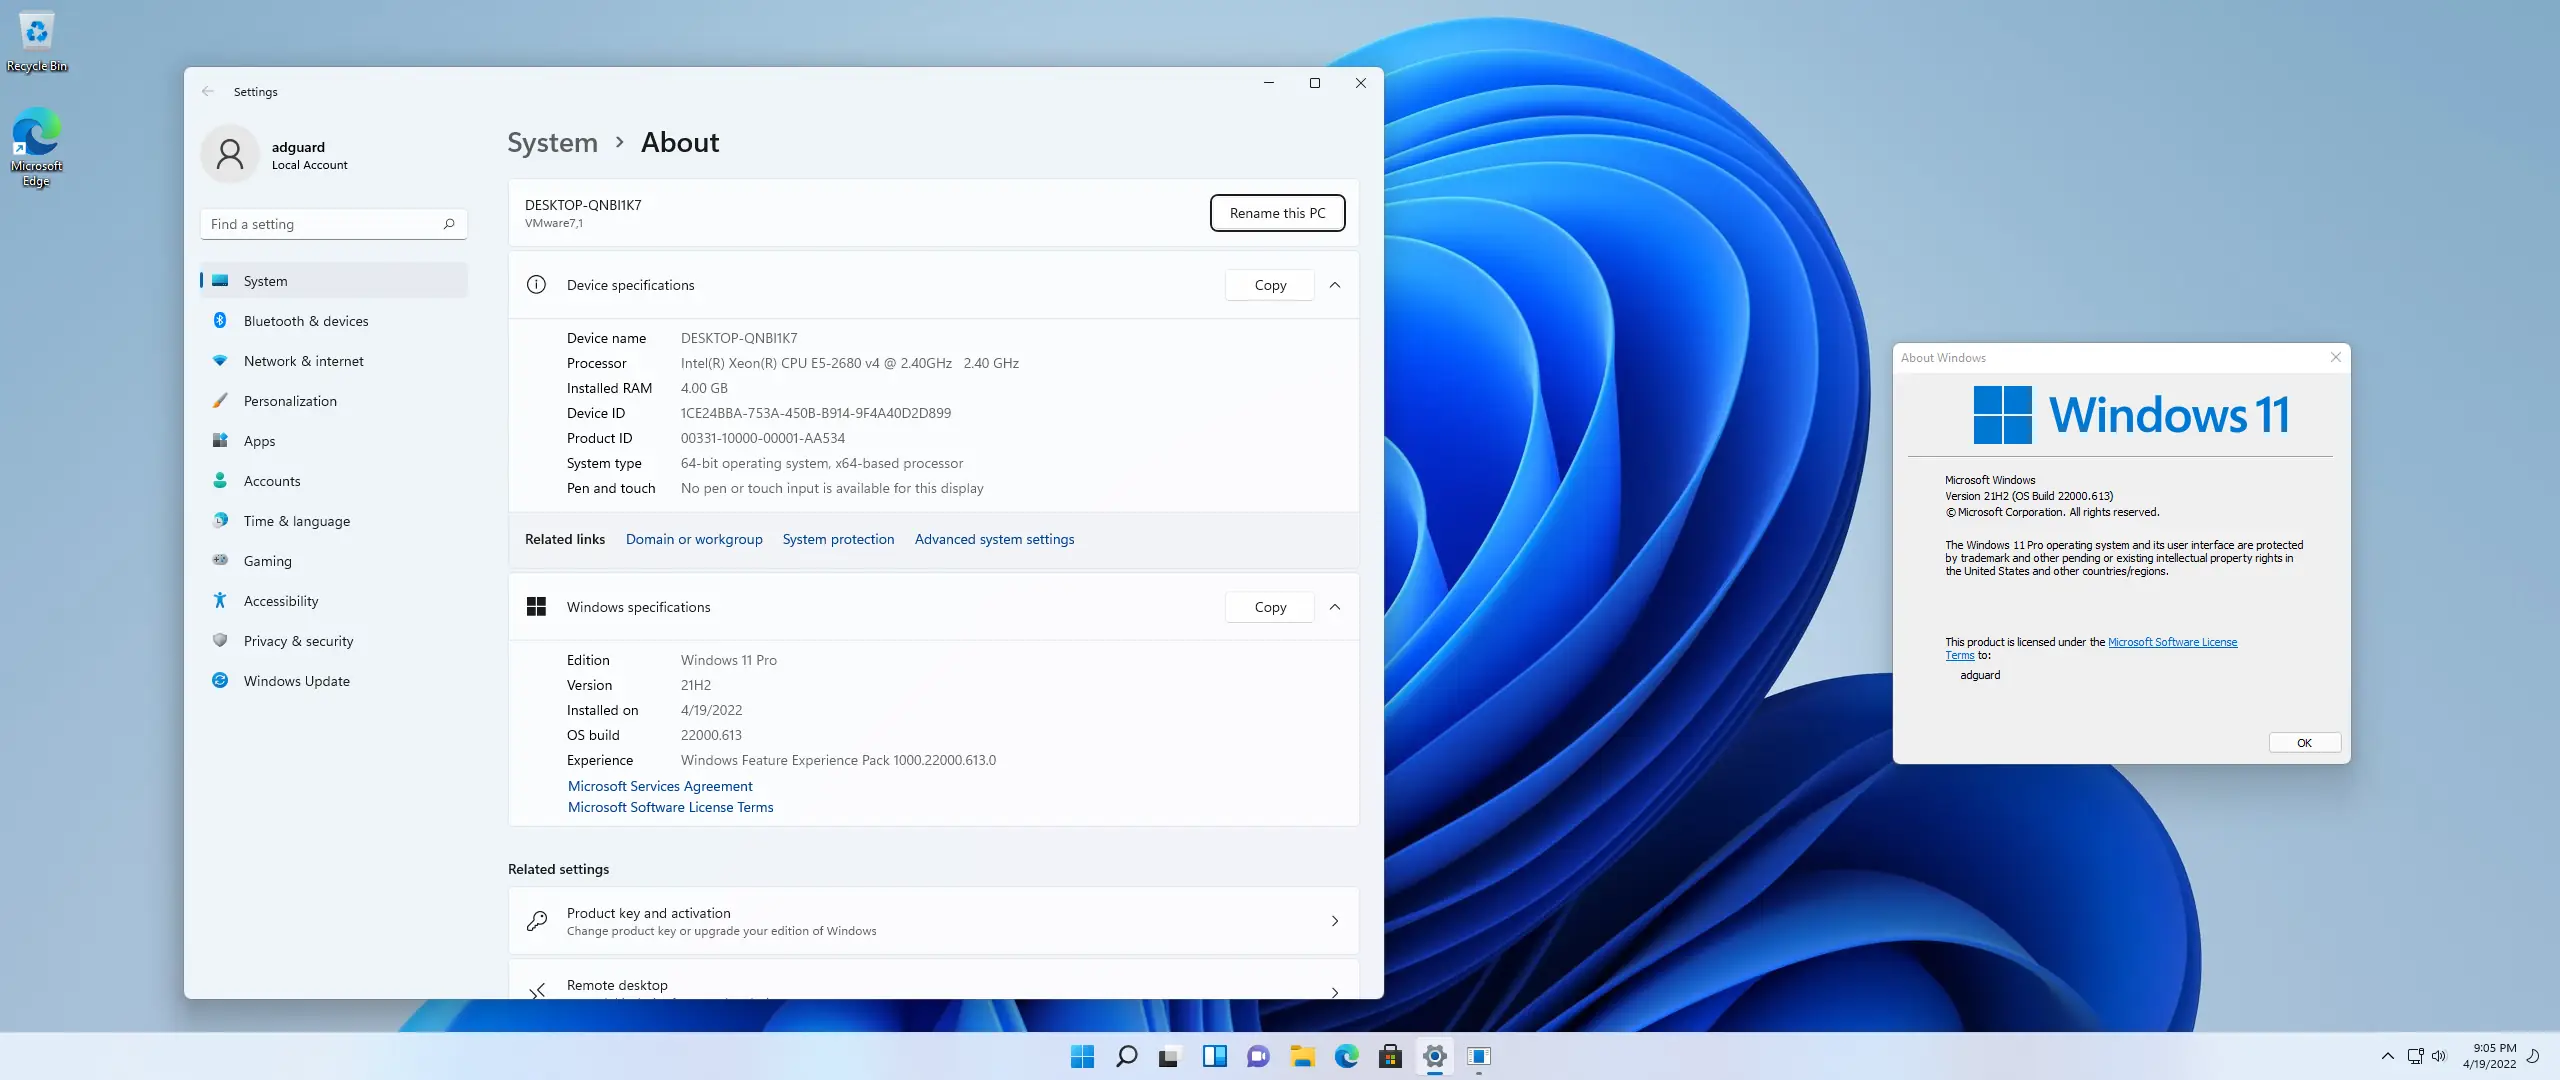The height and width of the screenshot is (1080, 2560).
Task: Select Gaming in the sidebar
Action: pos(267,561)
